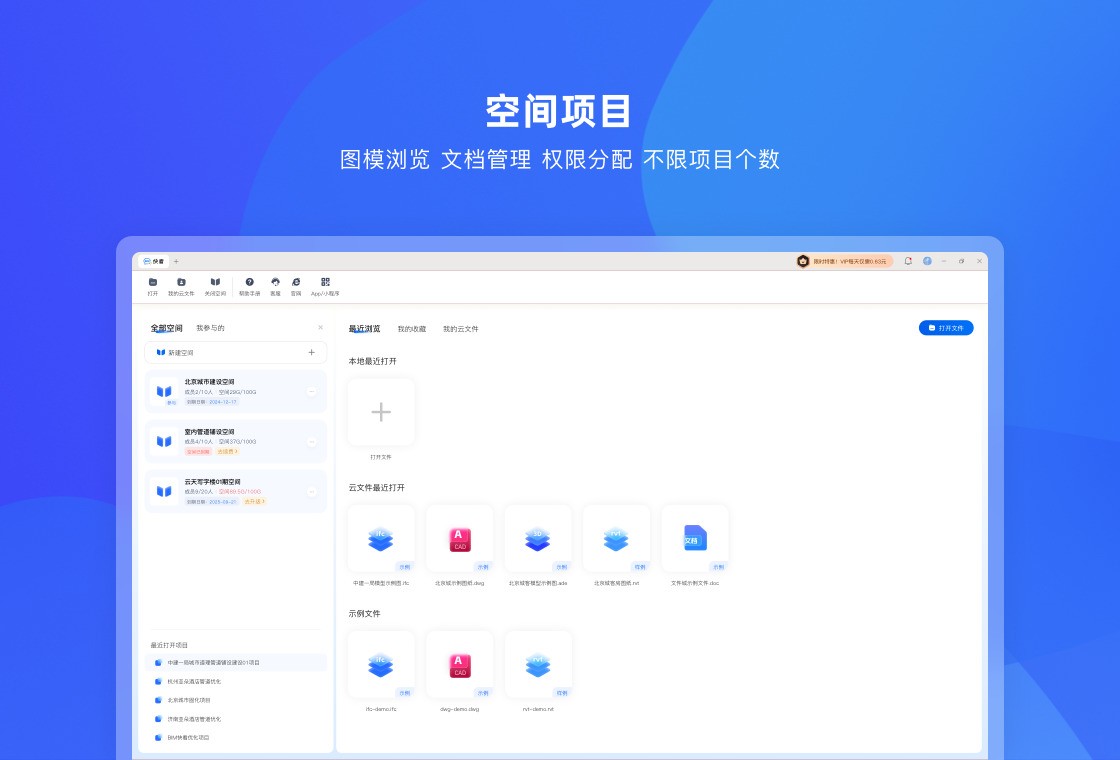The height and width of the screenshot is (760, 1120).
Task: Click the + to create 新建空间
Action: click(x=312, y=352)
